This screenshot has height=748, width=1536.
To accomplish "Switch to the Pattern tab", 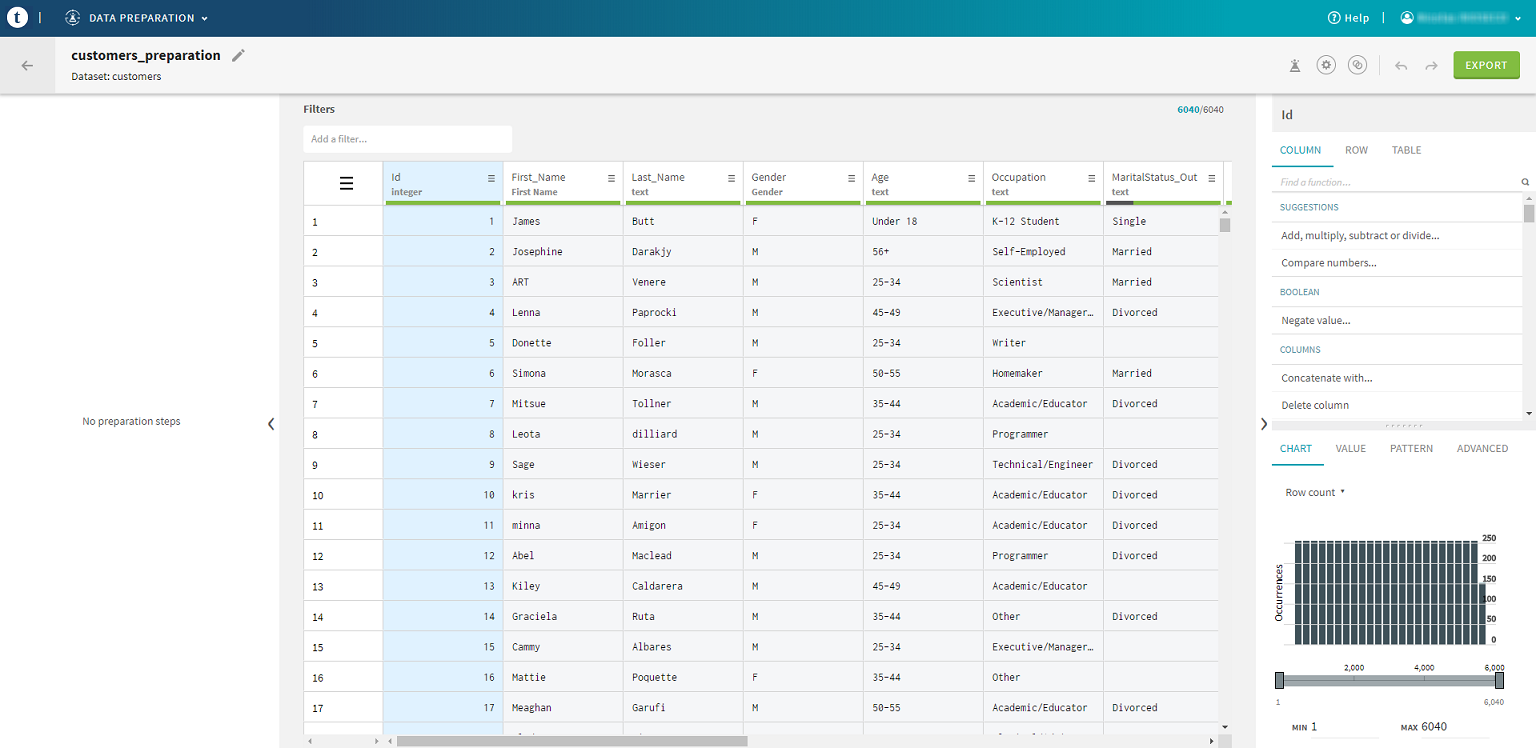I will (1410, 449).
